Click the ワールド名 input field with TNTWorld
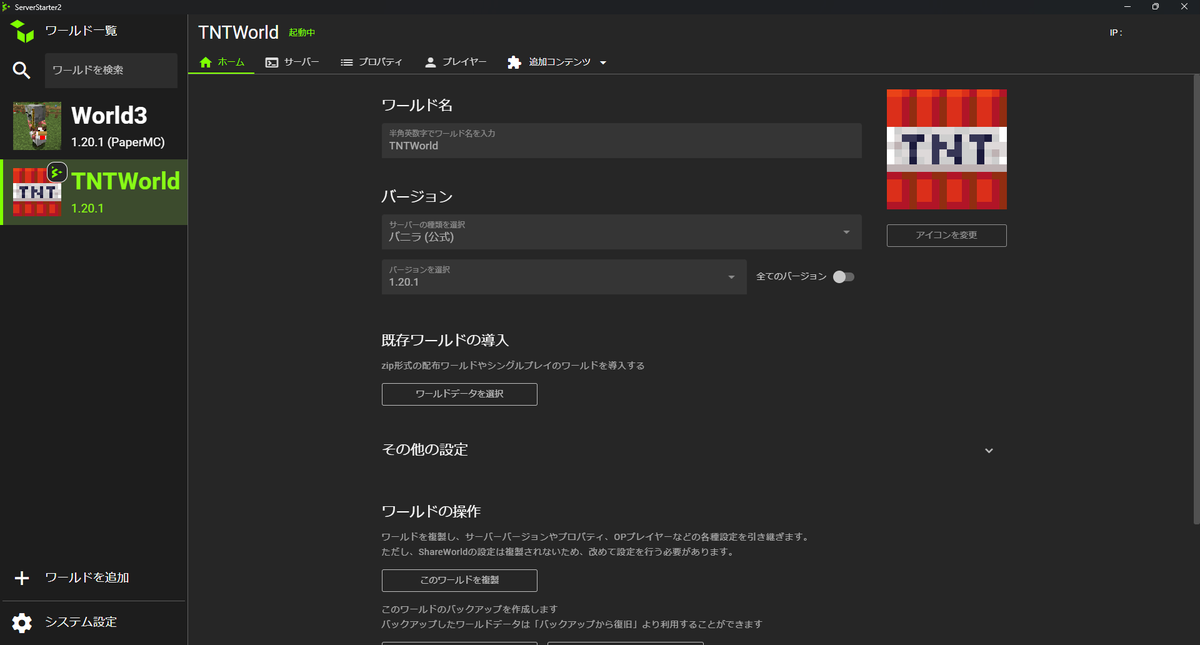 pos(621,140)
